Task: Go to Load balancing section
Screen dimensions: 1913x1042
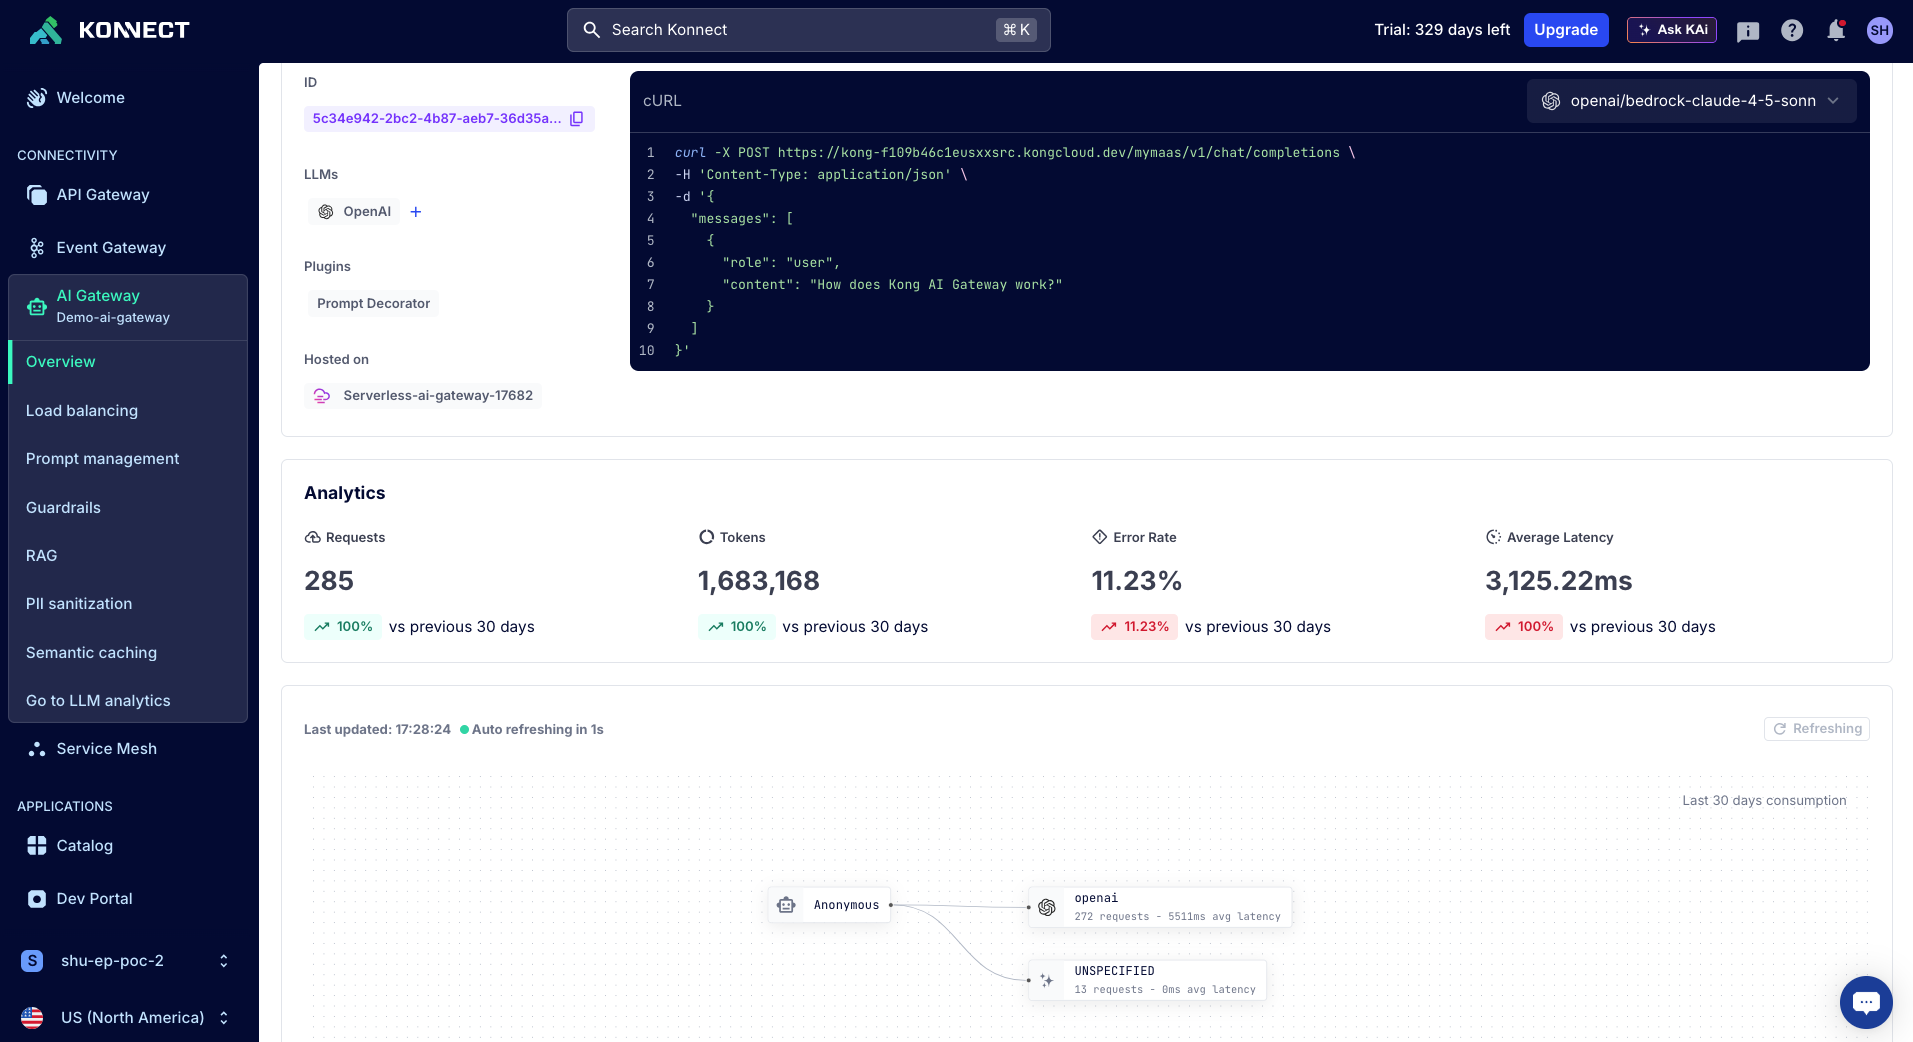Action: 82,411
